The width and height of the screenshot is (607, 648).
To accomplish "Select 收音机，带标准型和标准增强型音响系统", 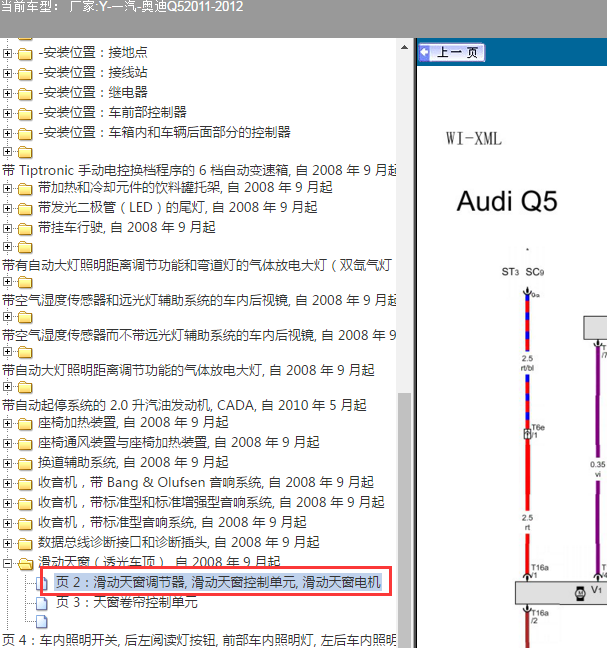I will point(211,503).
